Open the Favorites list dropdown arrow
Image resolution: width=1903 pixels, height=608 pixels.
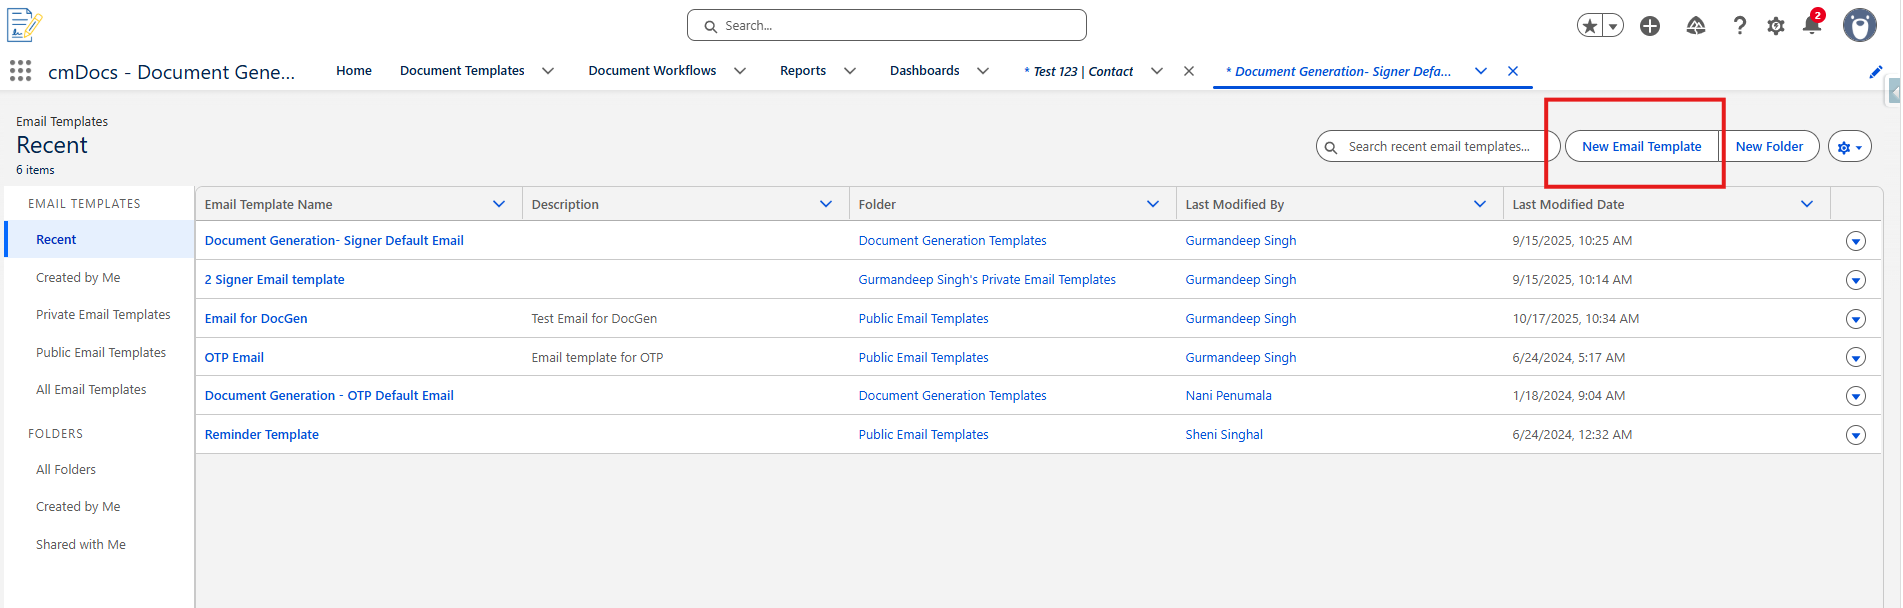coord(1613,26)
